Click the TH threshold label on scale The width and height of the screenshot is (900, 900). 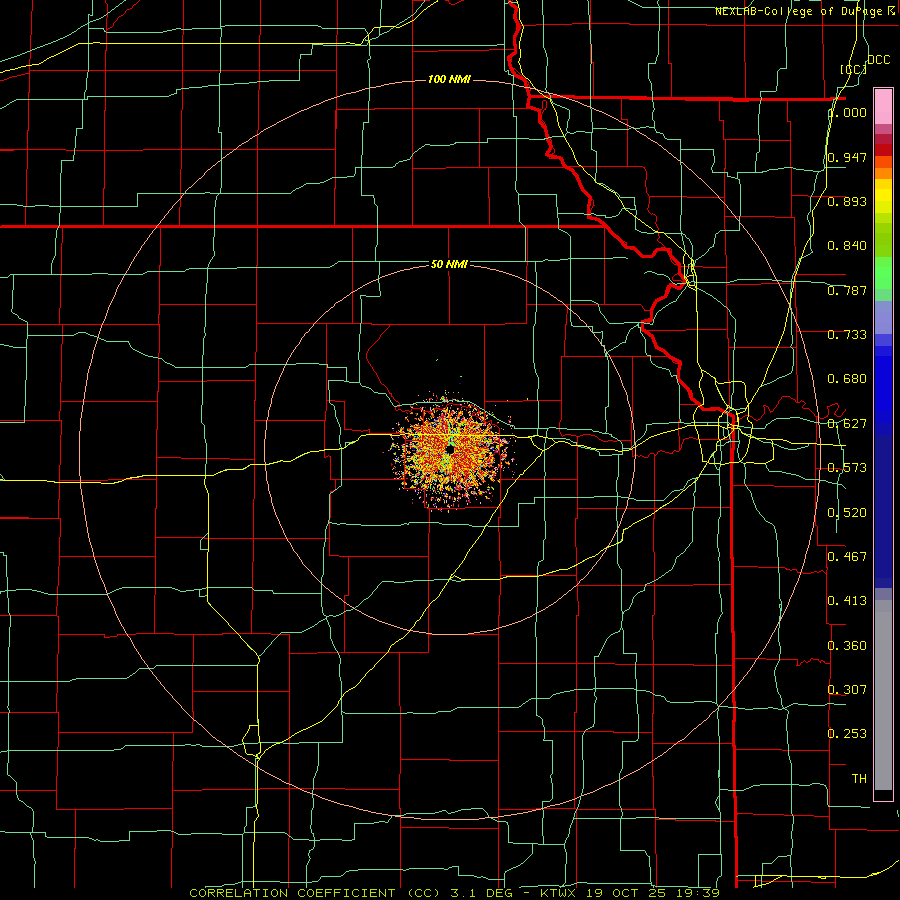[x=859, y=779]
